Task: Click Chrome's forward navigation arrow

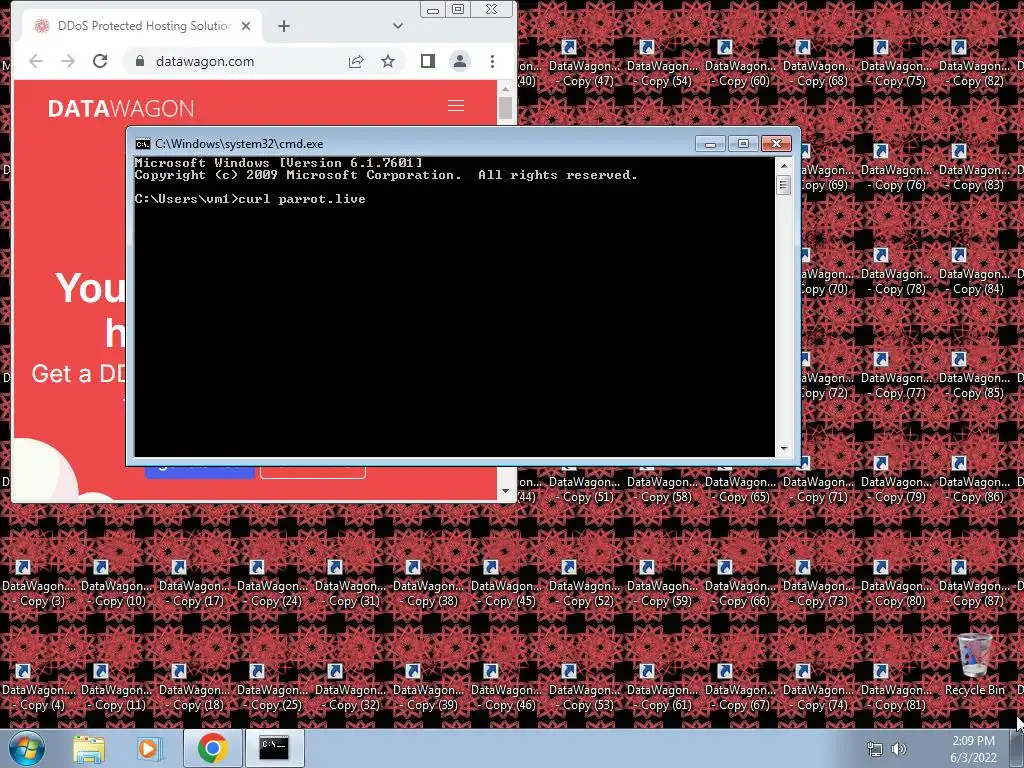Action: 68,61
